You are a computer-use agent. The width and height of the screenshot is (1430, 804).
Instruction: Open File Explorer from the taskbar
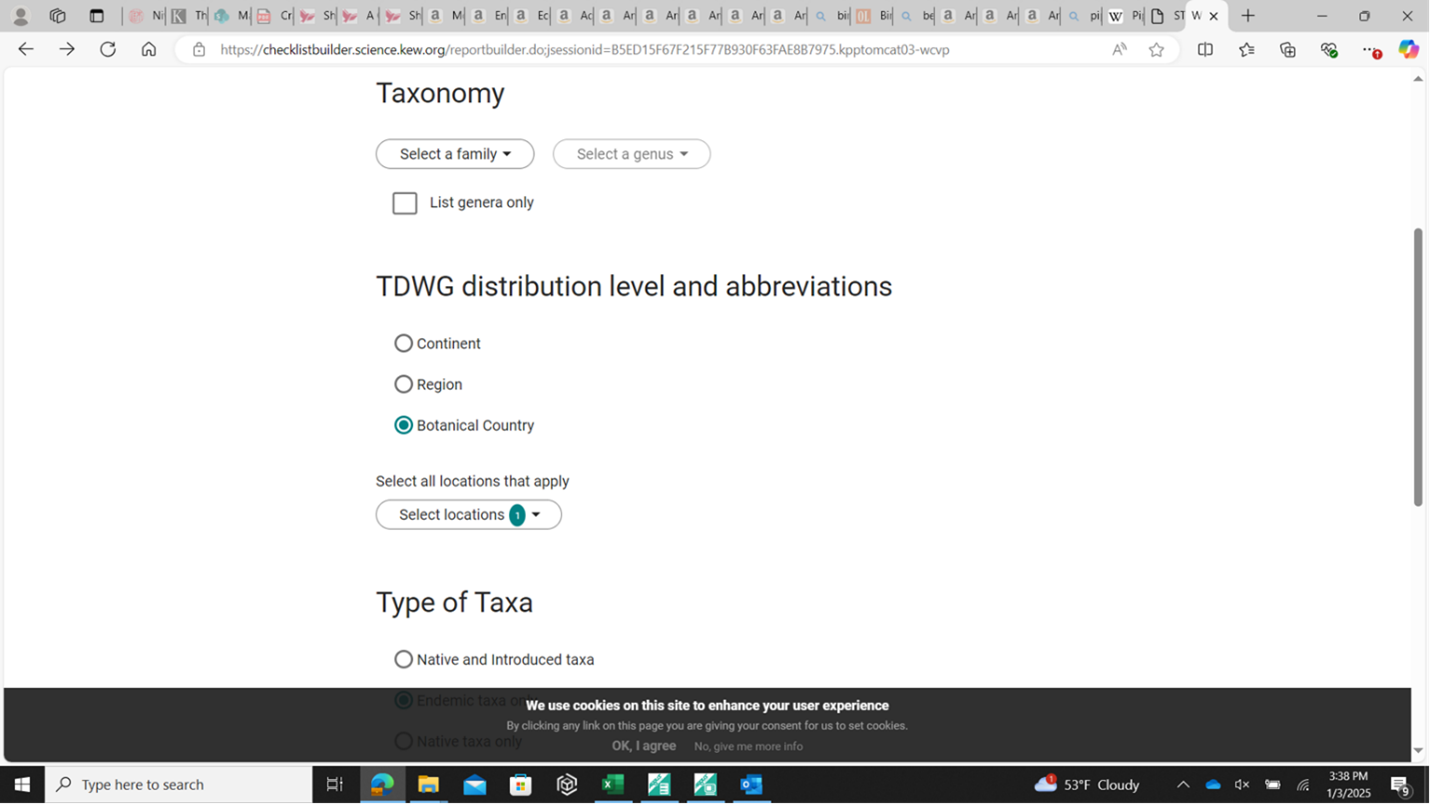[428, 785]
